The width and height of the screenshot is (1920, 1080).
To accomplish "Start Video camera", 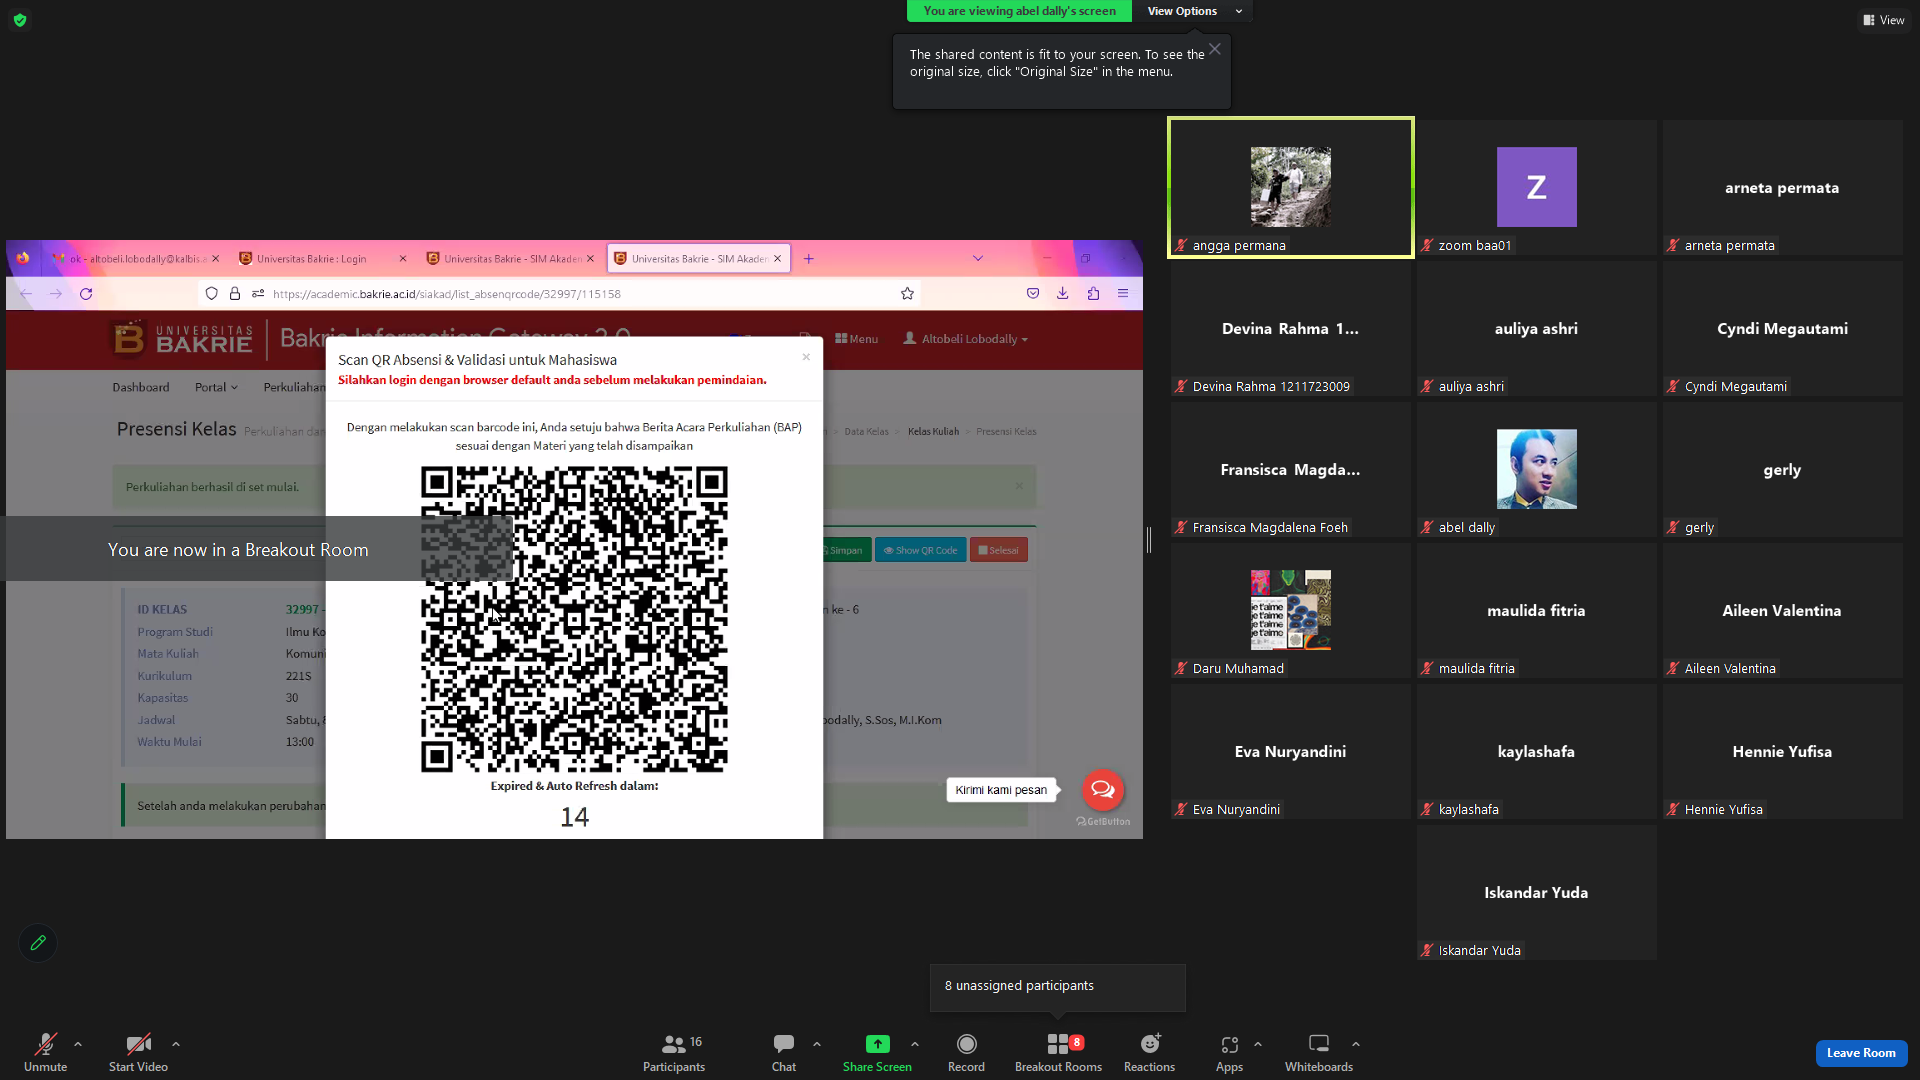I will pos(138,1052).
